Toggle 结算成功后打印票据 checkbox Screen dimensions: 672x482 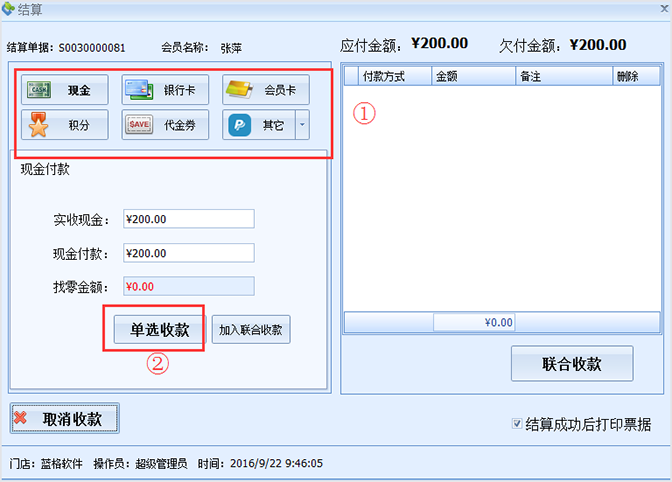pyautogui.click(x=517, y=424)
